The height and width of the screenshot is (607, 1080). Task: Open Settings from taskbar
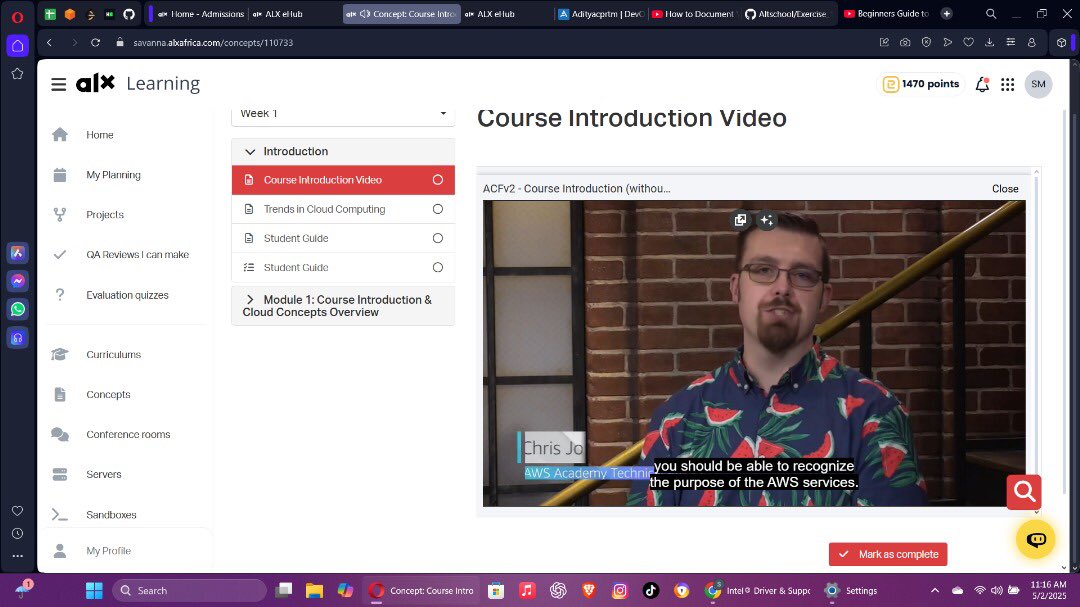[x=851, y=590]
